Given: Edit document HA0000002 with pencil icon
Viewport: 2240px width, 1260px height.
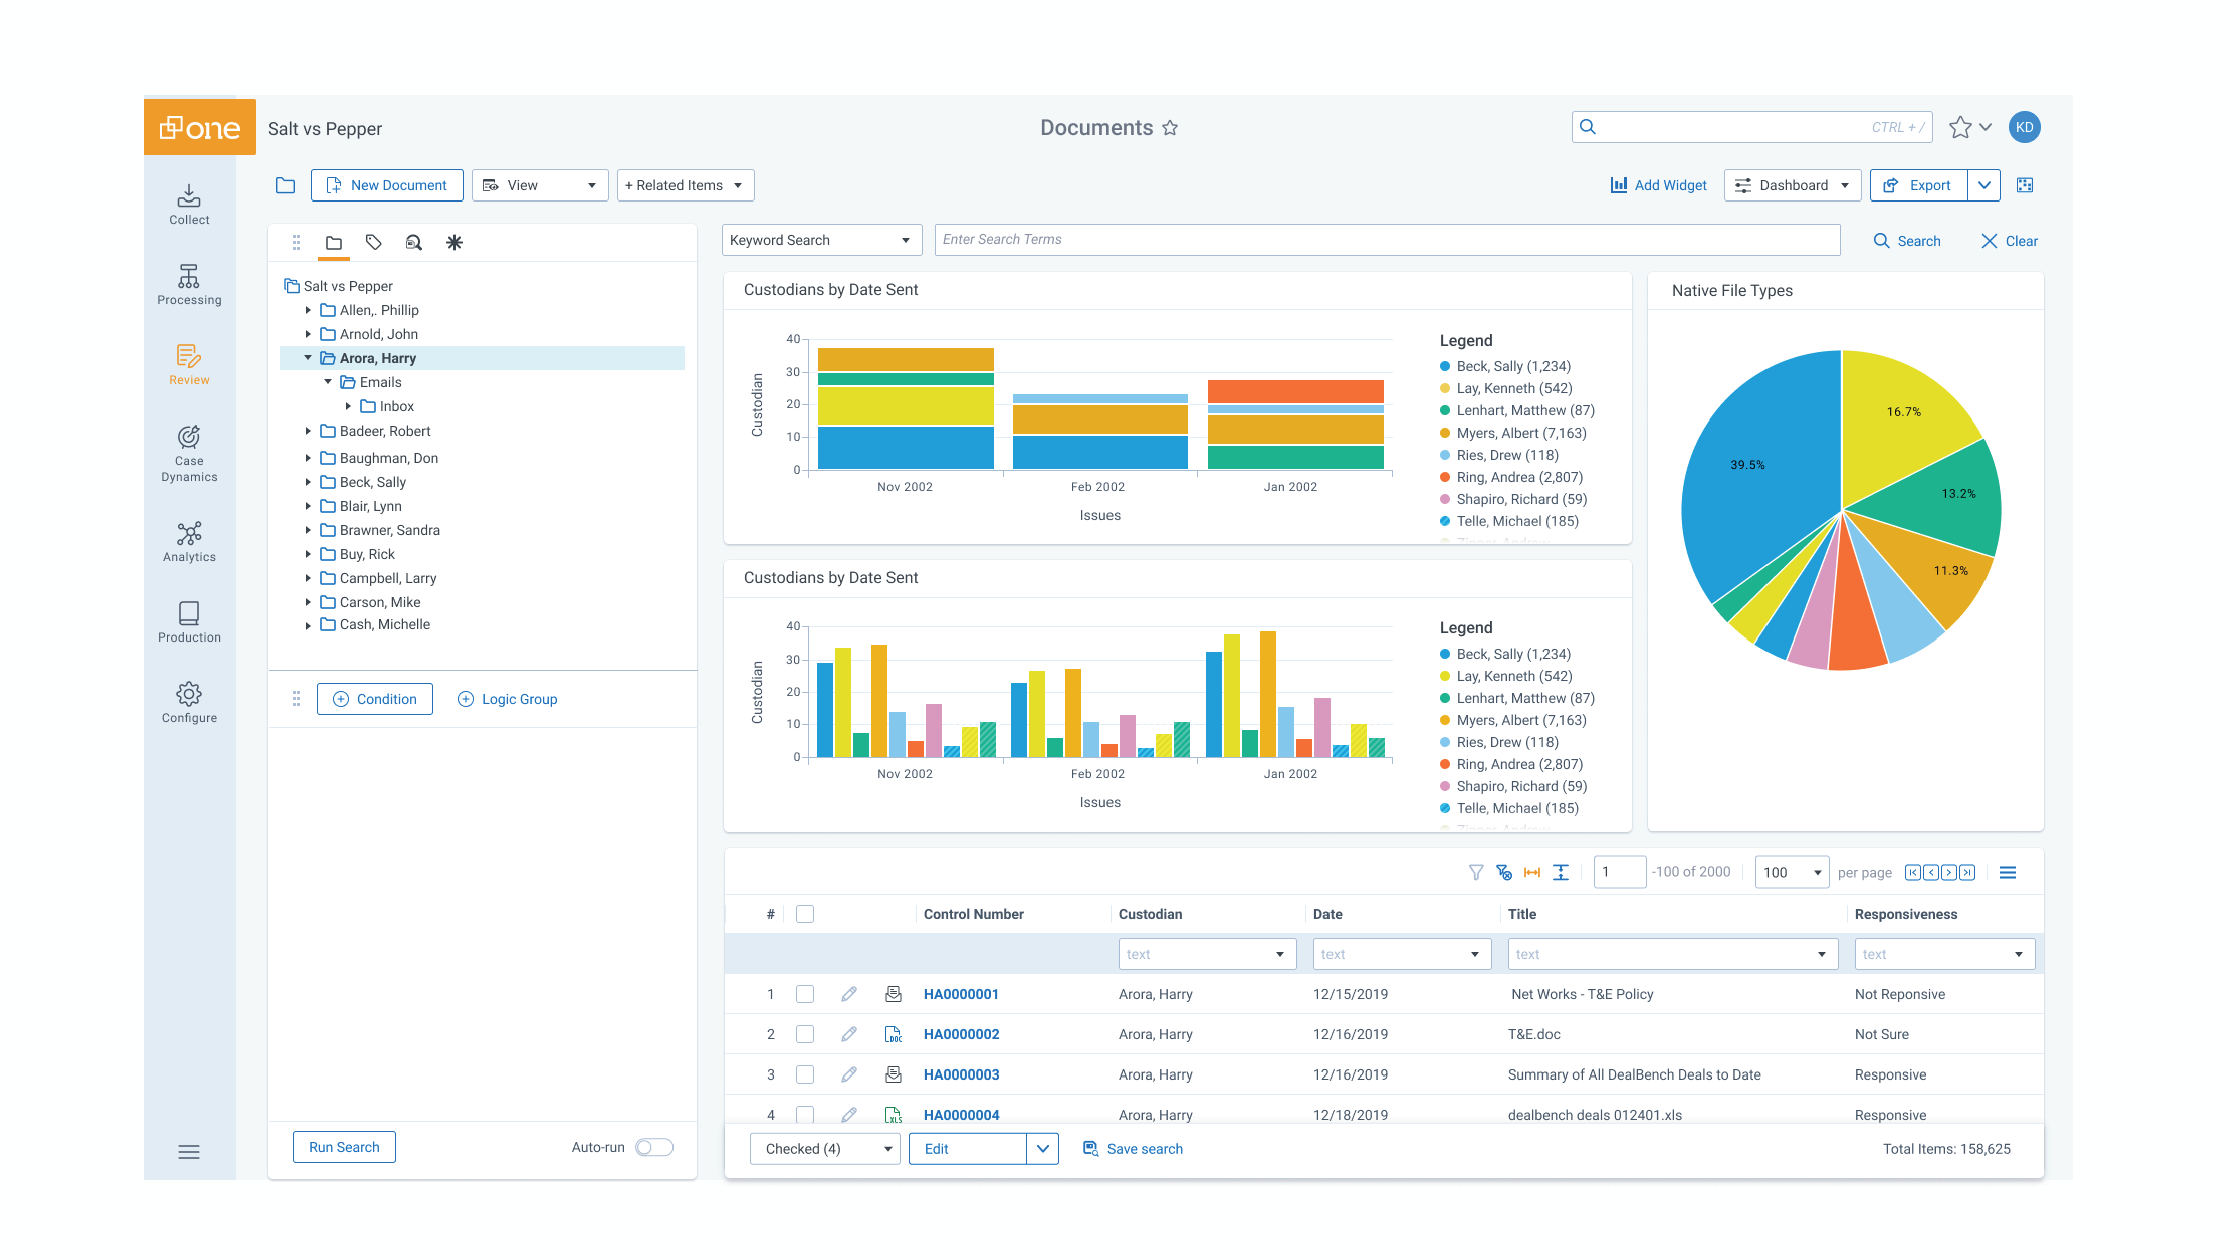Looking at the screenshot, I should [849, 1034].
